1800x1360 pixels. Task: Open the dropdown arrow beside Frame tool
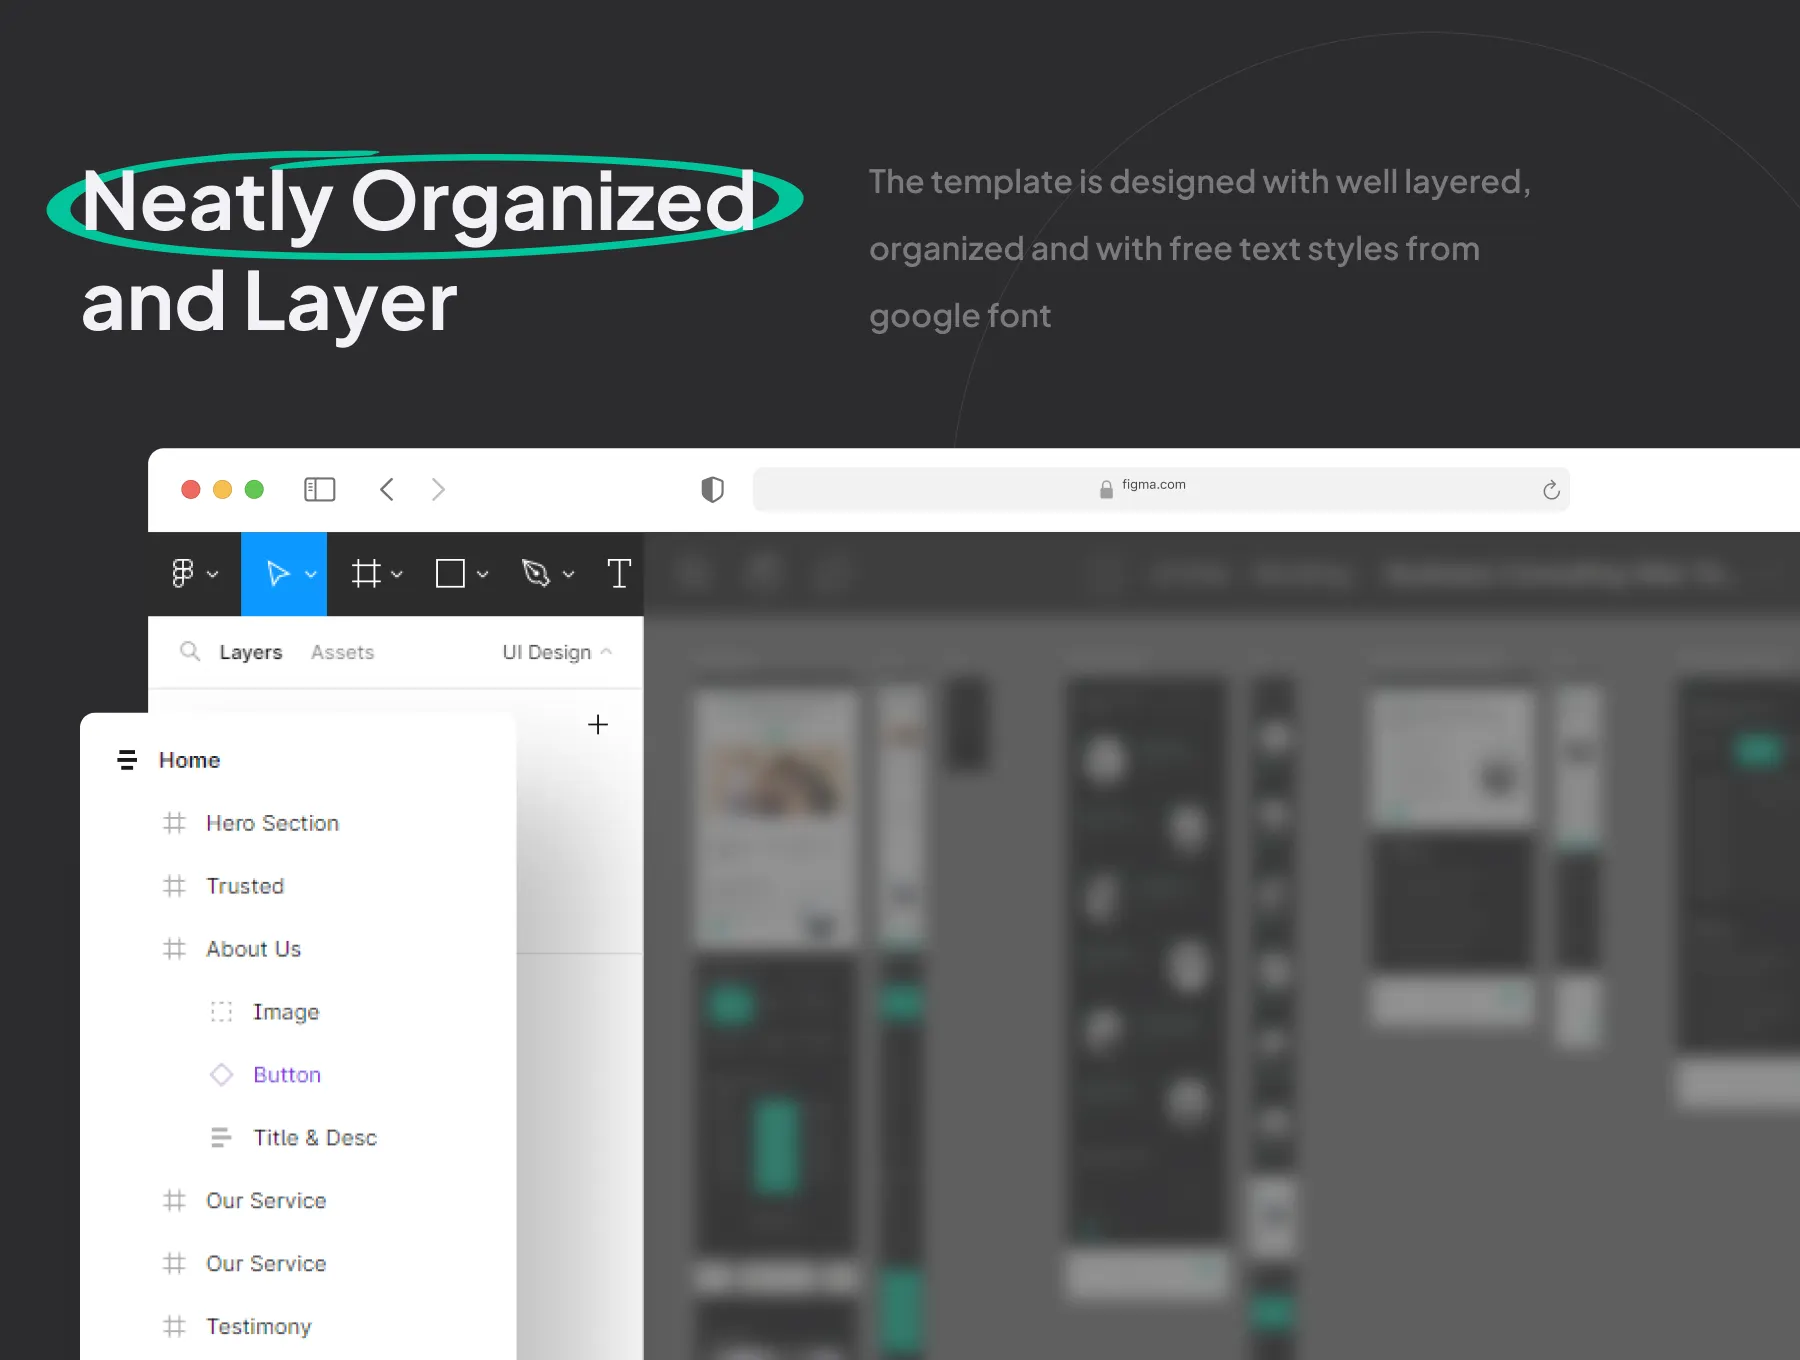(397, 575)
